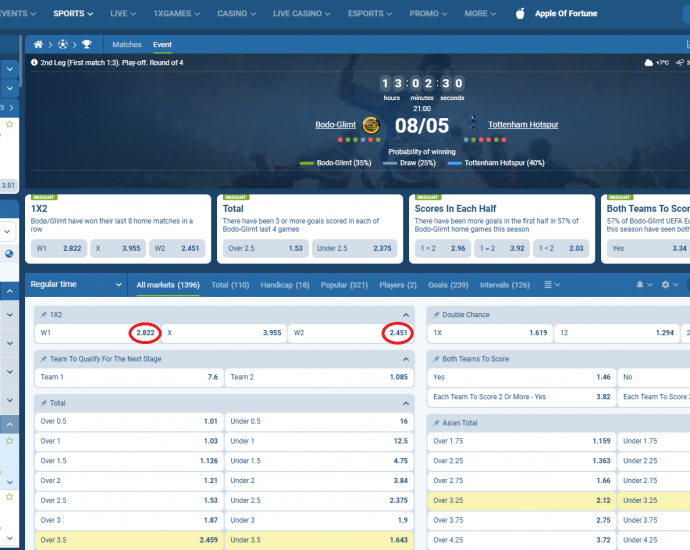Image resolution: width=690 pixels, height=550 pixels.
Task: Bet Under 0.5 at 16
Action: pos(319,421)
